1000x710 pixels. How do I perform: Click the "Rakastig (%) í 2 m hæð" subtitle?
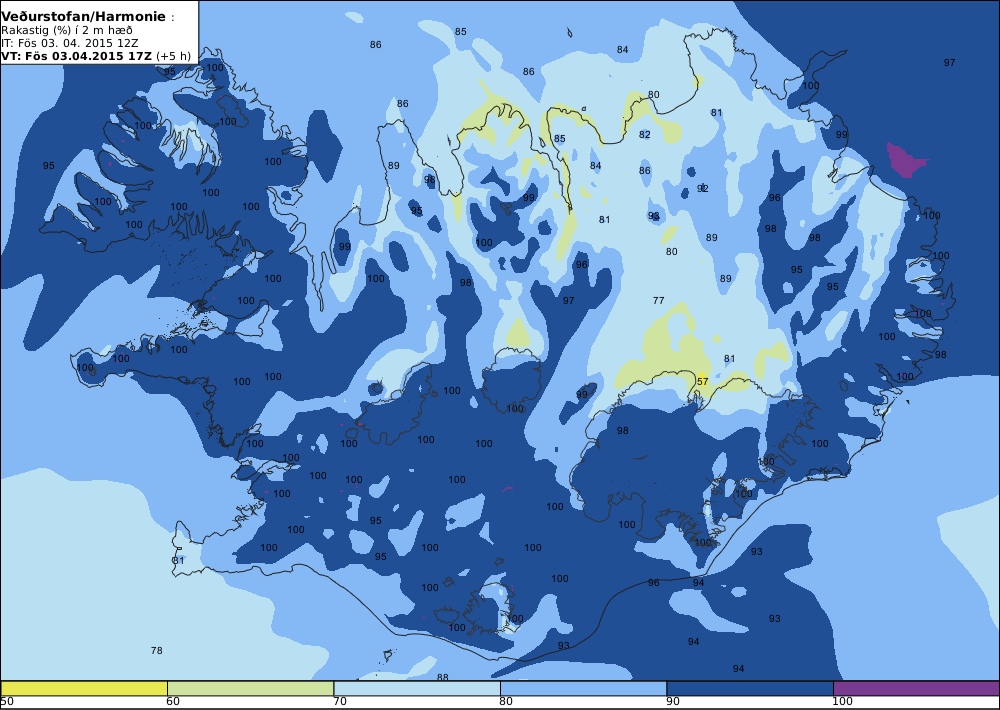[66, 31]
